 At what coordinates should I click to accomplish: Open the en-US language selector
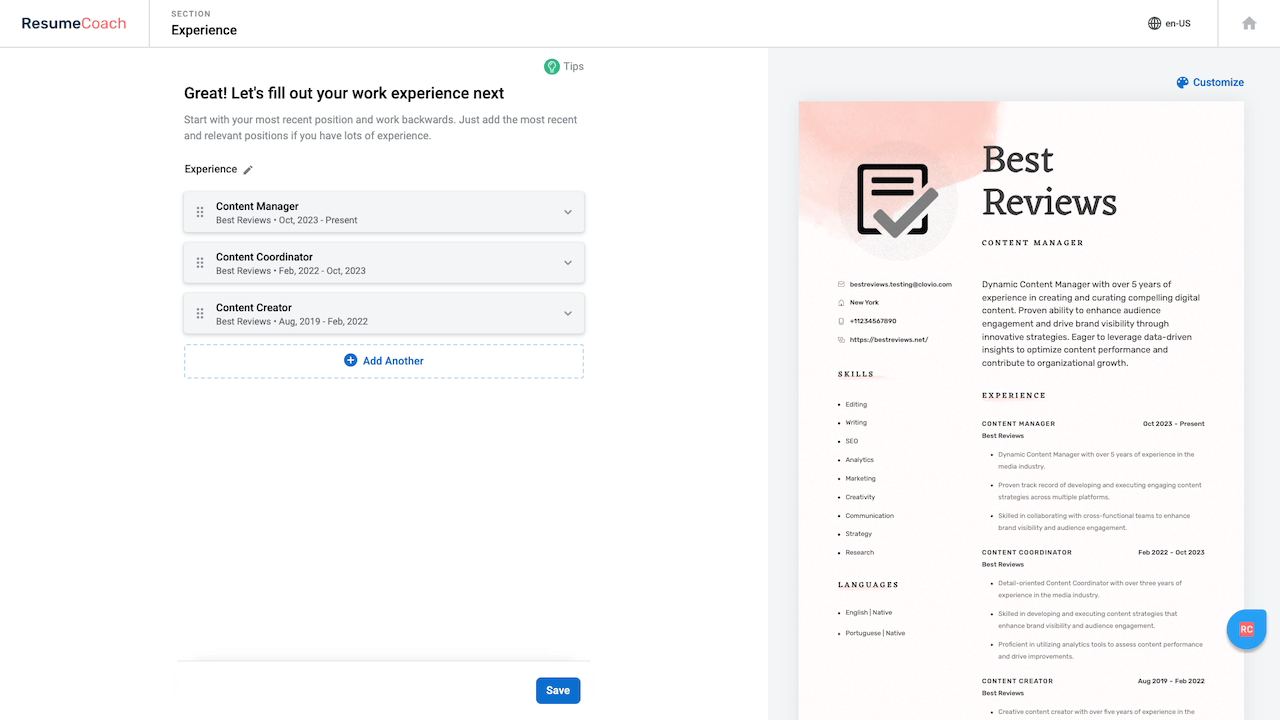coord(1170,22)
